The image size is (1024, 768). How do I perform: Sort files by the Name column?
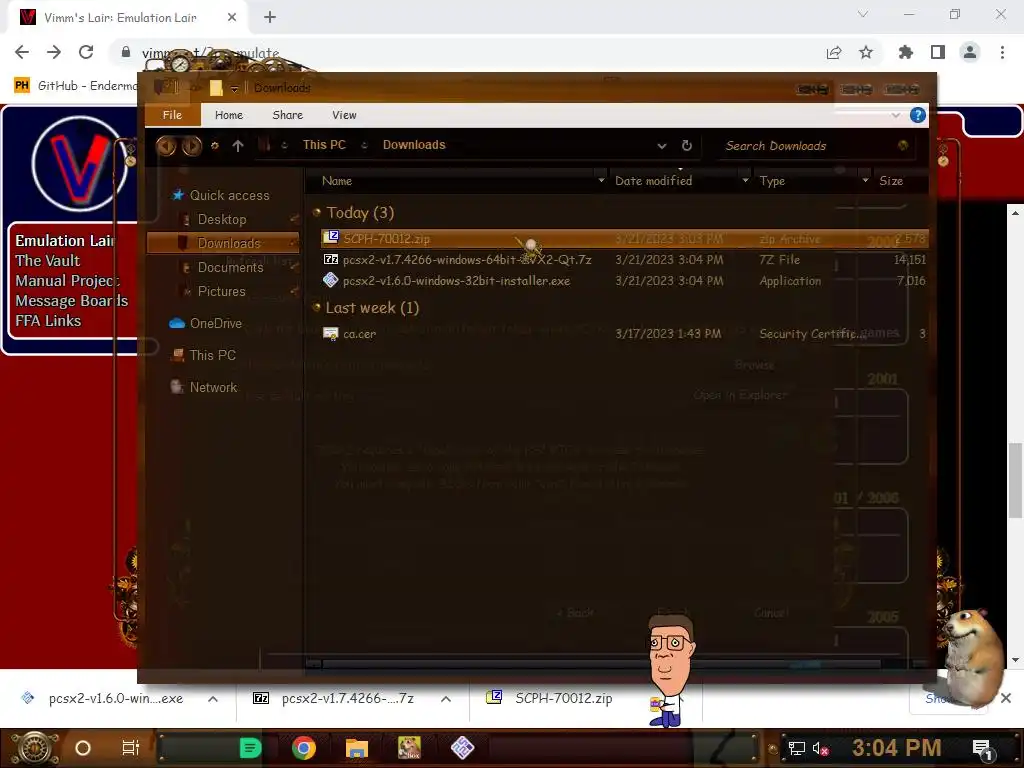click(337, 181)
